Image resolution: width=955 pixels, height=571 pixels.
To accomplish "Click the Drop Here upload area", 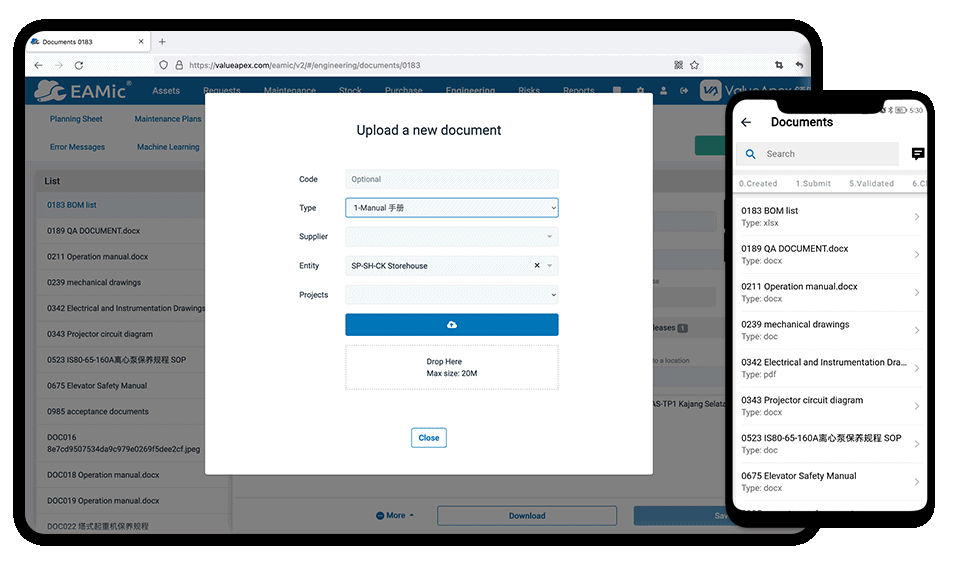I will [451, 367].
